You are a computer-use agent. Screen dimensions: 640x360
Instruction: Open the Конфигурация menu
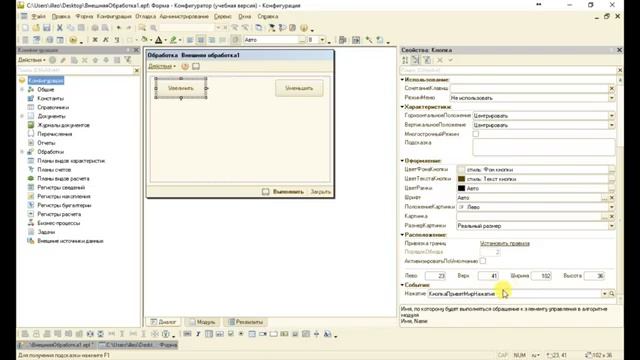pos(114,16)
